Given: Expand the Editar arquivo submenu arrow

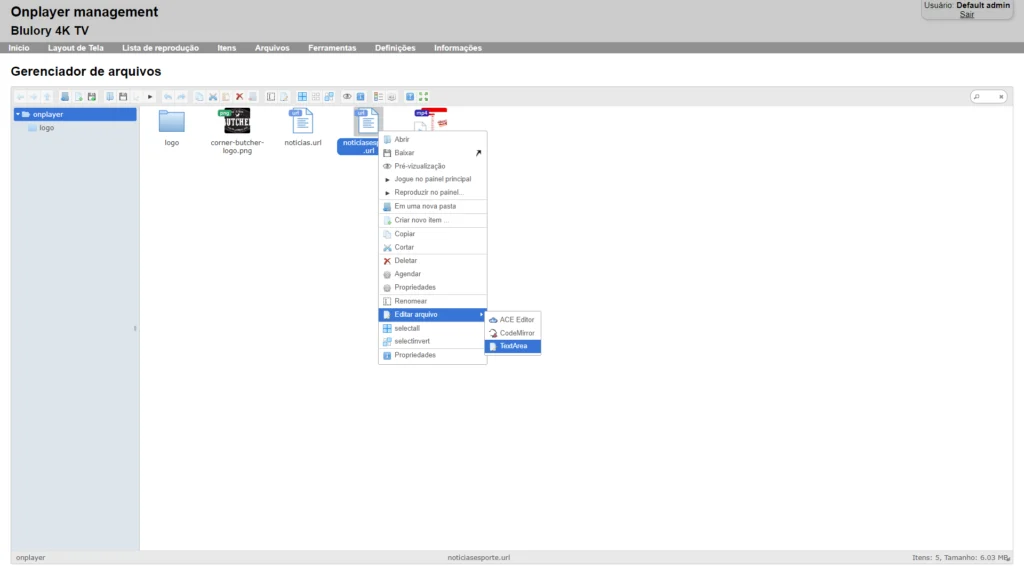Looking at the screenshot, I should 481,315.
